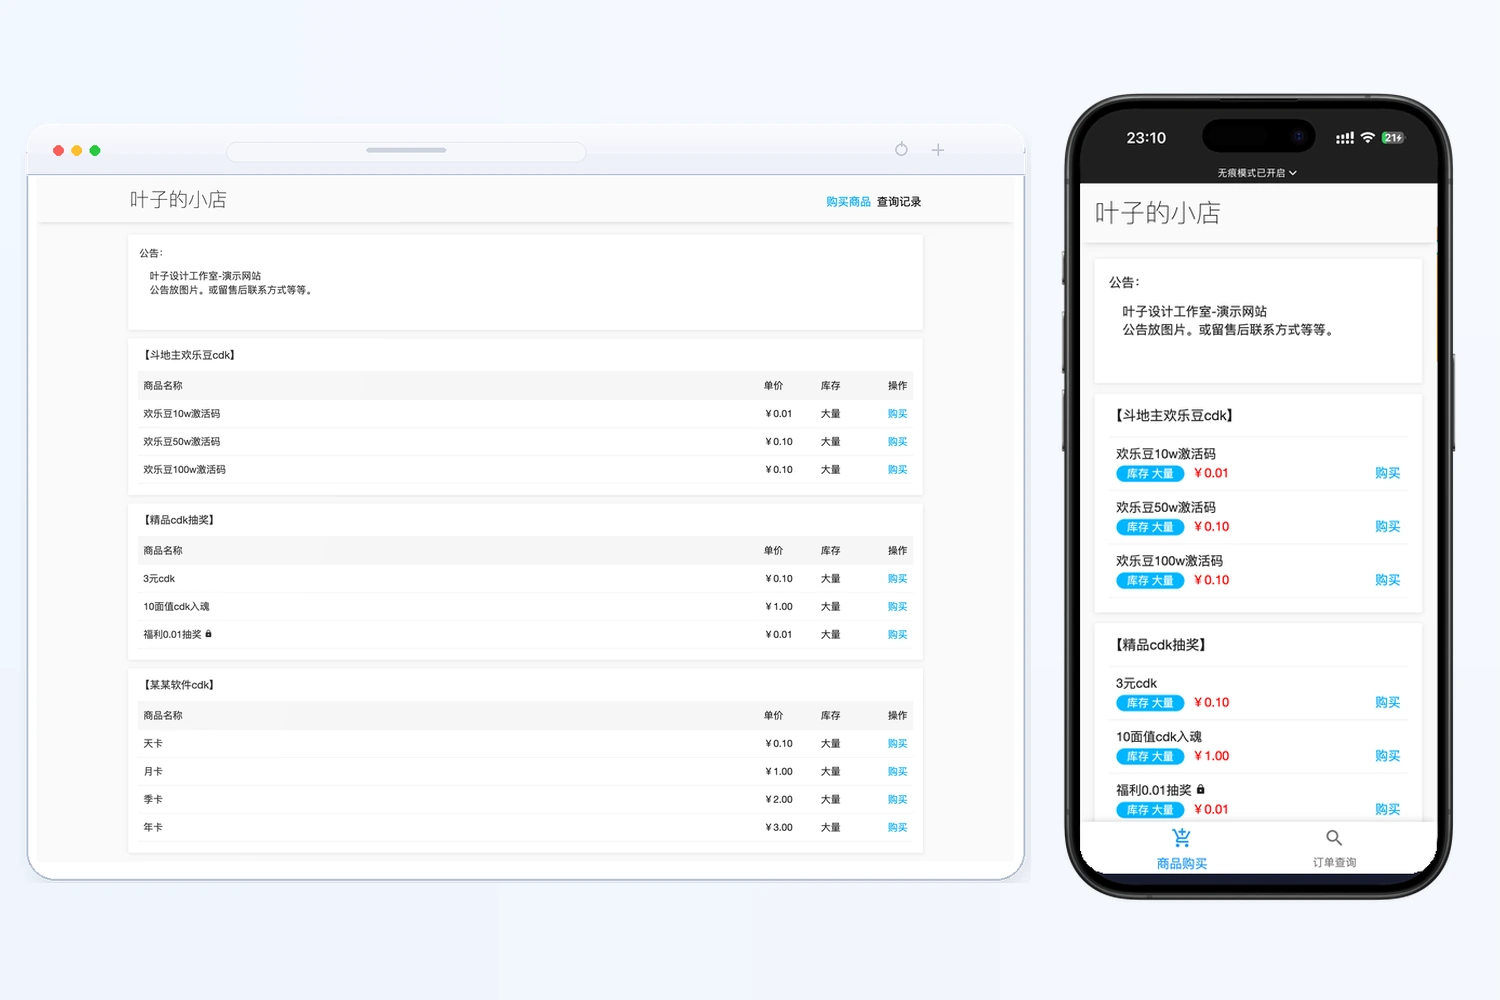Click the browser reload icon

coord(901,149)
